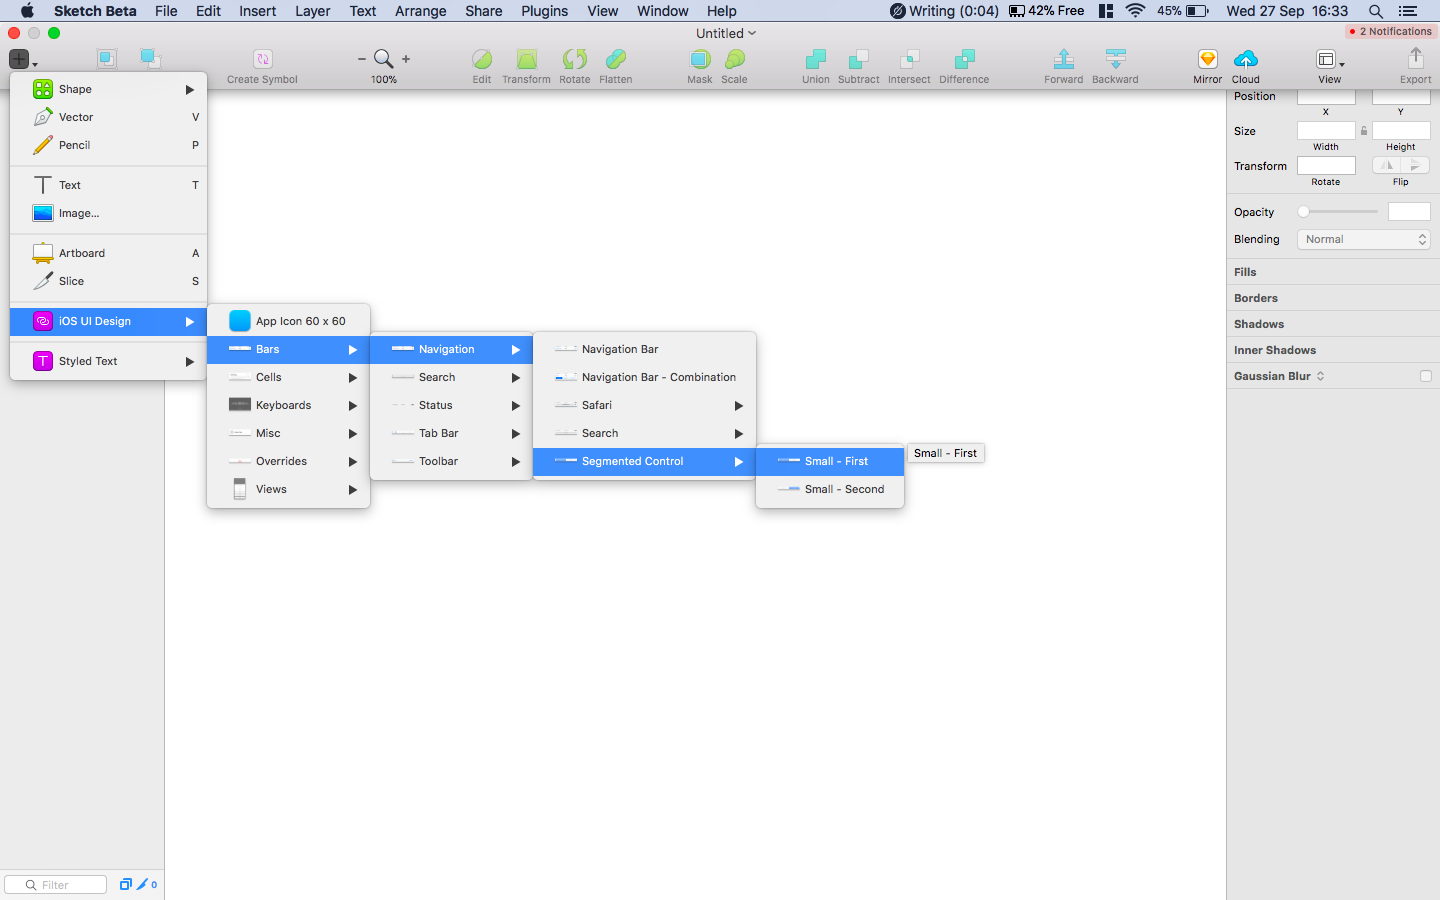Click the Opacity value field
The height and width of the screenshot is (900, 1440).
[x=1409, y=211]
